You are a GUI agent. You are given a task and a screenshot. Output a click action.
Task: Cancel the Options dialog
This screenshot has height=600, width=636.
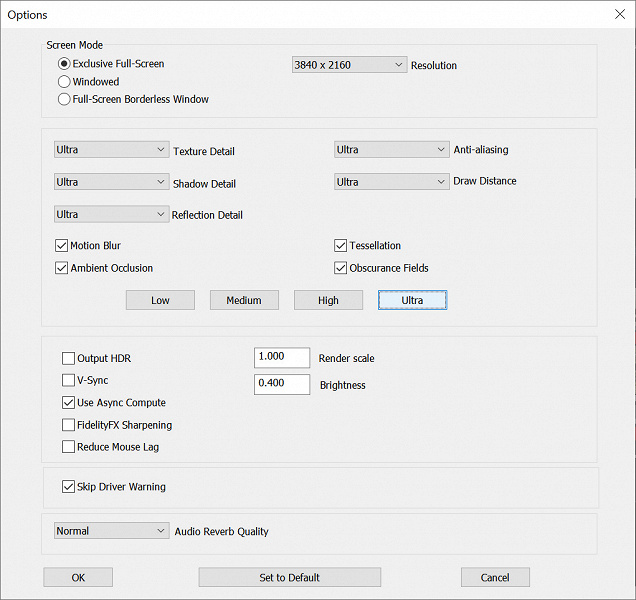[495, 577]
